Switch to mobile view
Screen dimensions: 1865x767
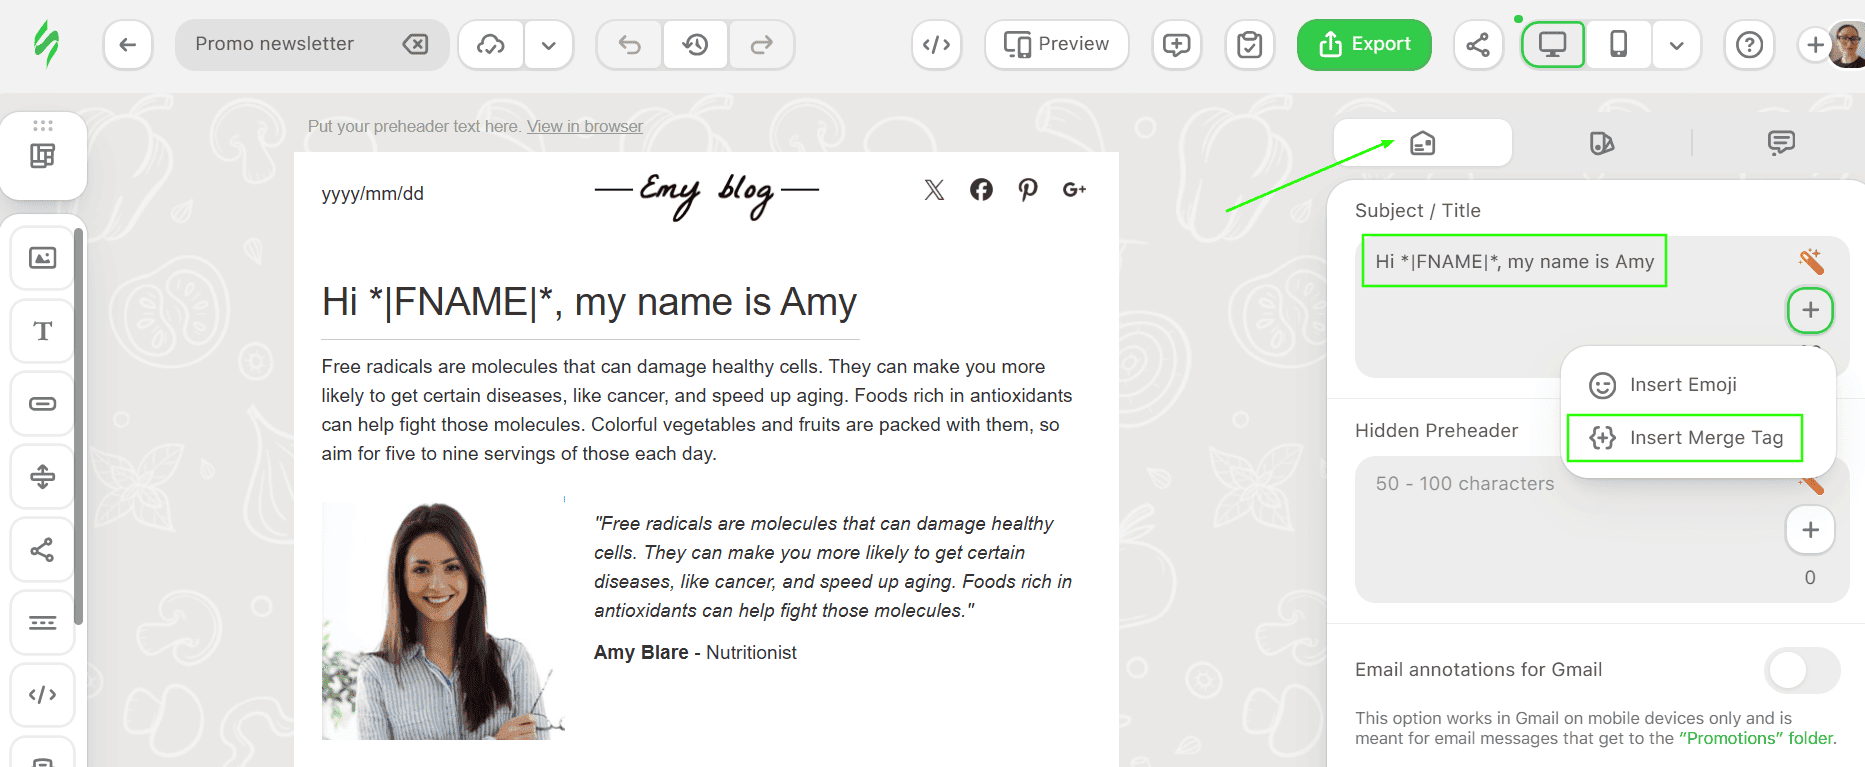1618,44
